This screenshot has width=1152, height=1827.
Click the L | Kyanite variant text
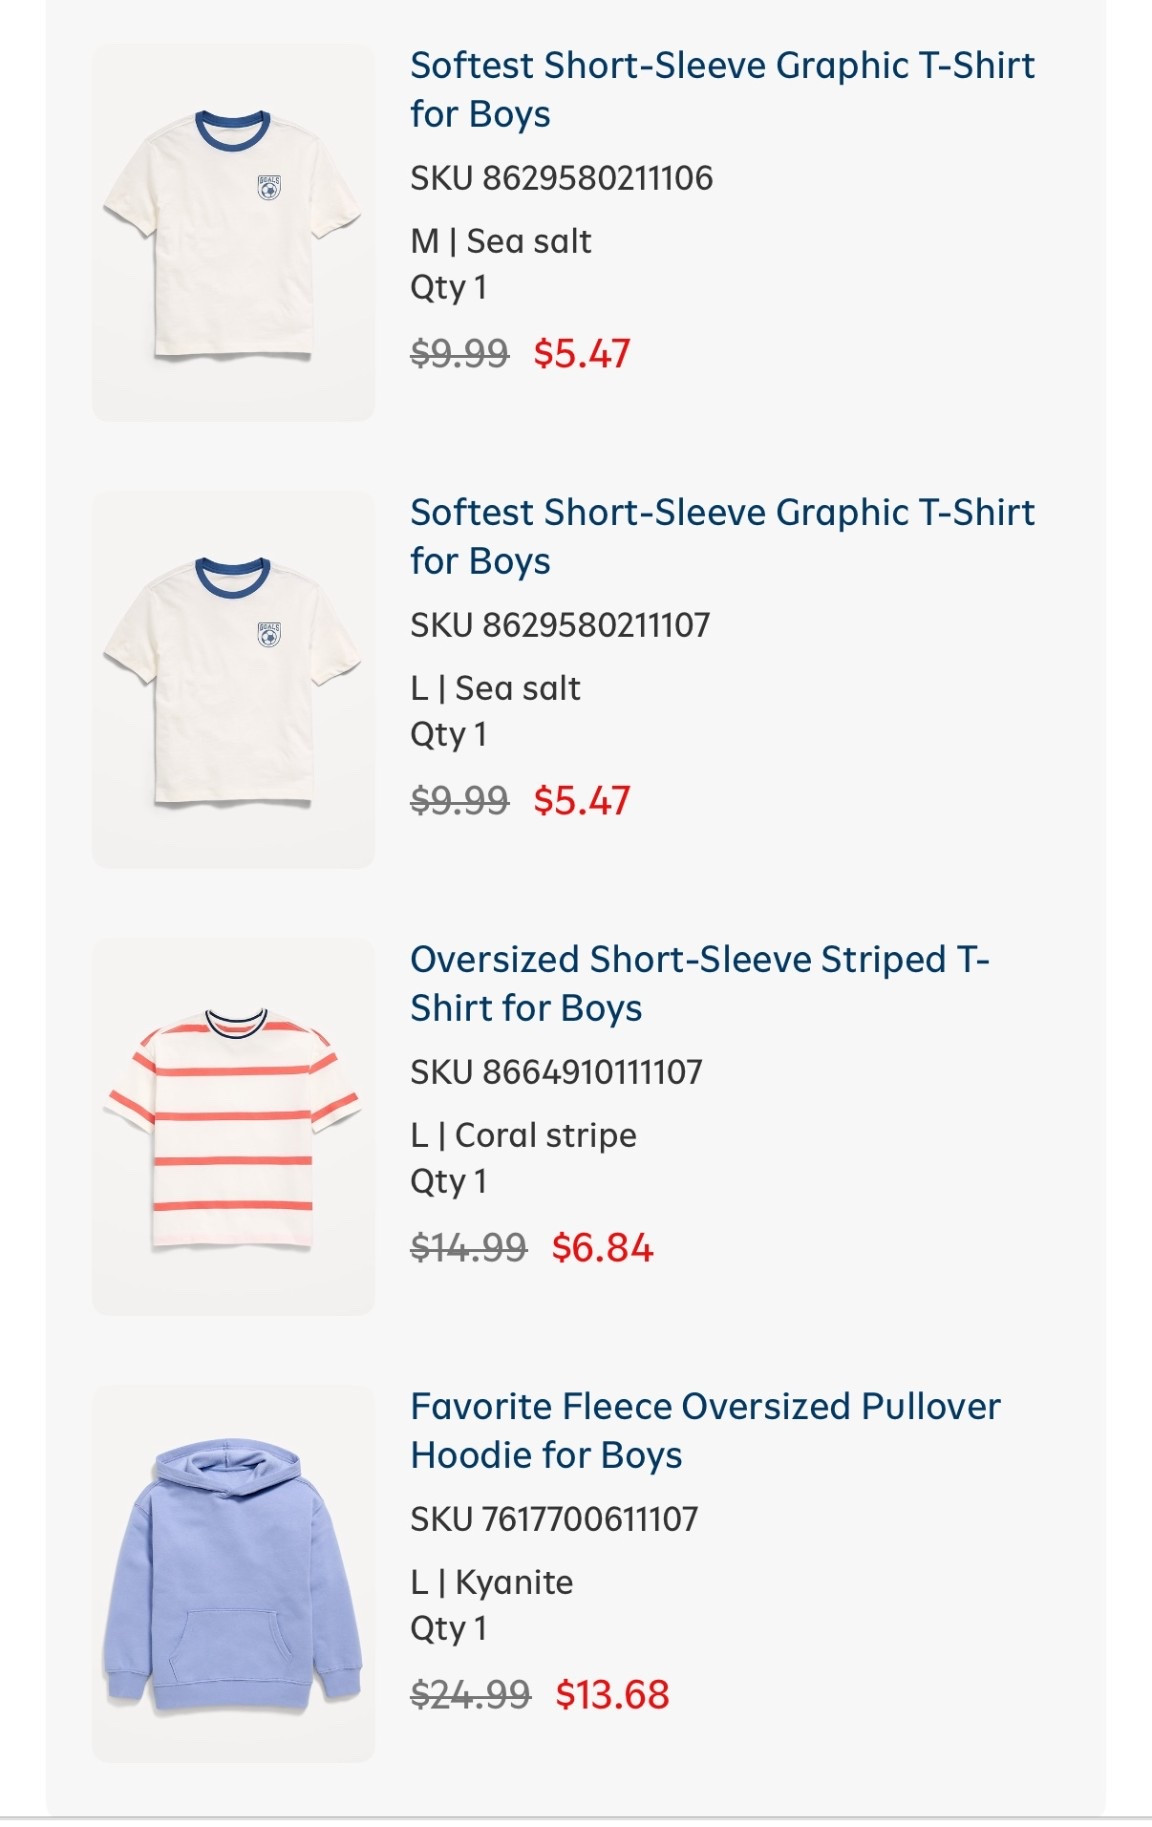tap(490, 1581)
